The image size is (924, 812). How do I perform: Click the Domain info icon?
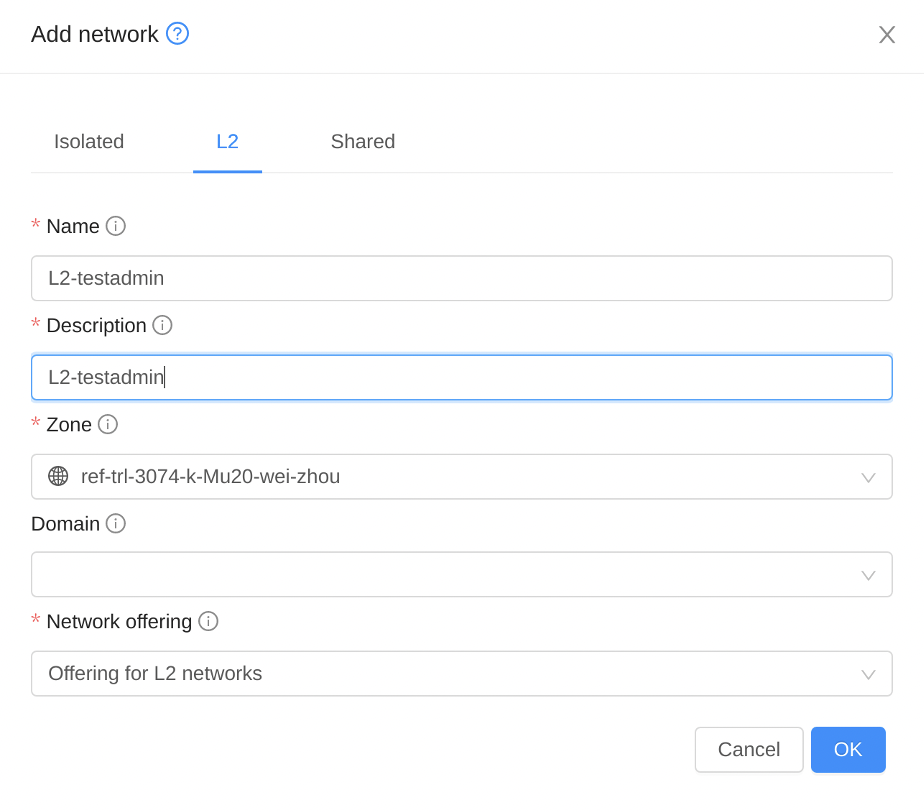pyautogui.click(x=116, y=523)
